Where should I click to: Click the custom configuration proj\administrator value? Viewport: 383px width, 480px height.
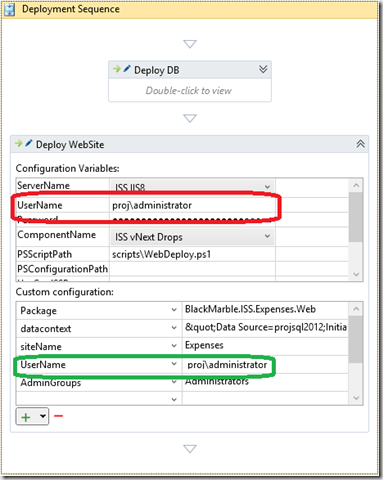click(x=227, y=365)
